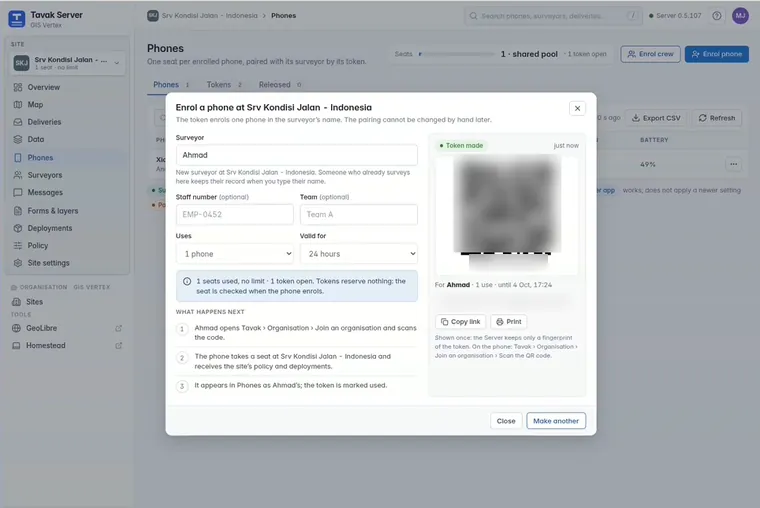Expand the Srv Kondisi Jalan site selector
This screenshot has width=760, height=508.
click(67, 63)
